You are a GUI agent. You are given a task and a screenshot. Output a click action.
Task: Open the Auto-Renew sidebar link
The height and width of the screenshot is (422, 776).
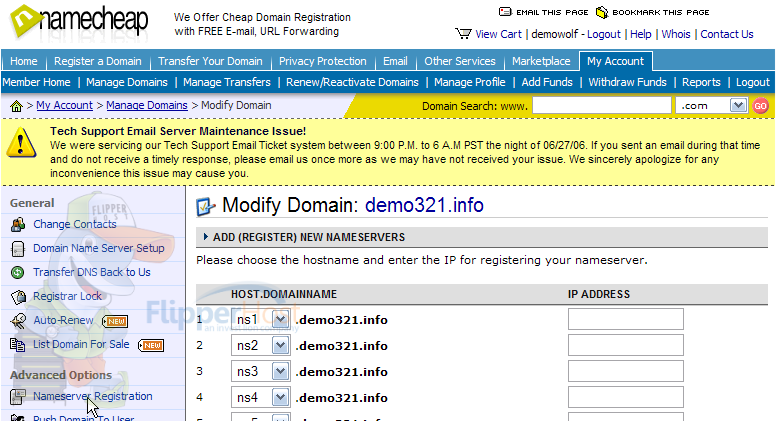63,320
